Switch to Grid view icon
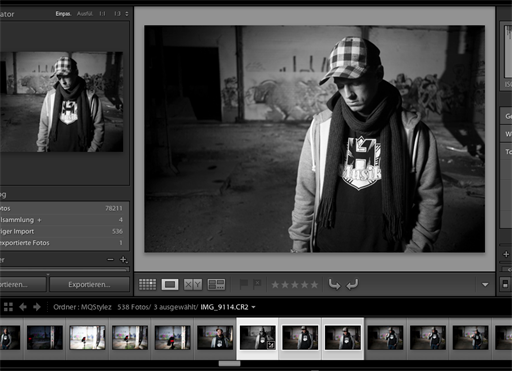The width and height of the screenshot is (512, 371). (x=147, y=285)
